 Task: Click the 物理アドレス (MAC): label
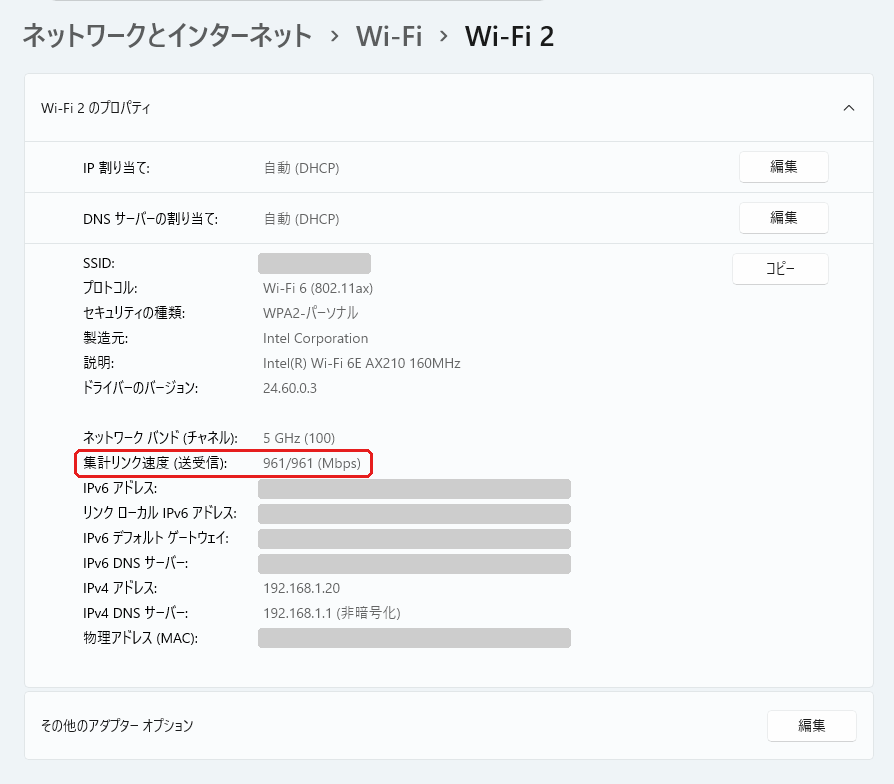140,638
